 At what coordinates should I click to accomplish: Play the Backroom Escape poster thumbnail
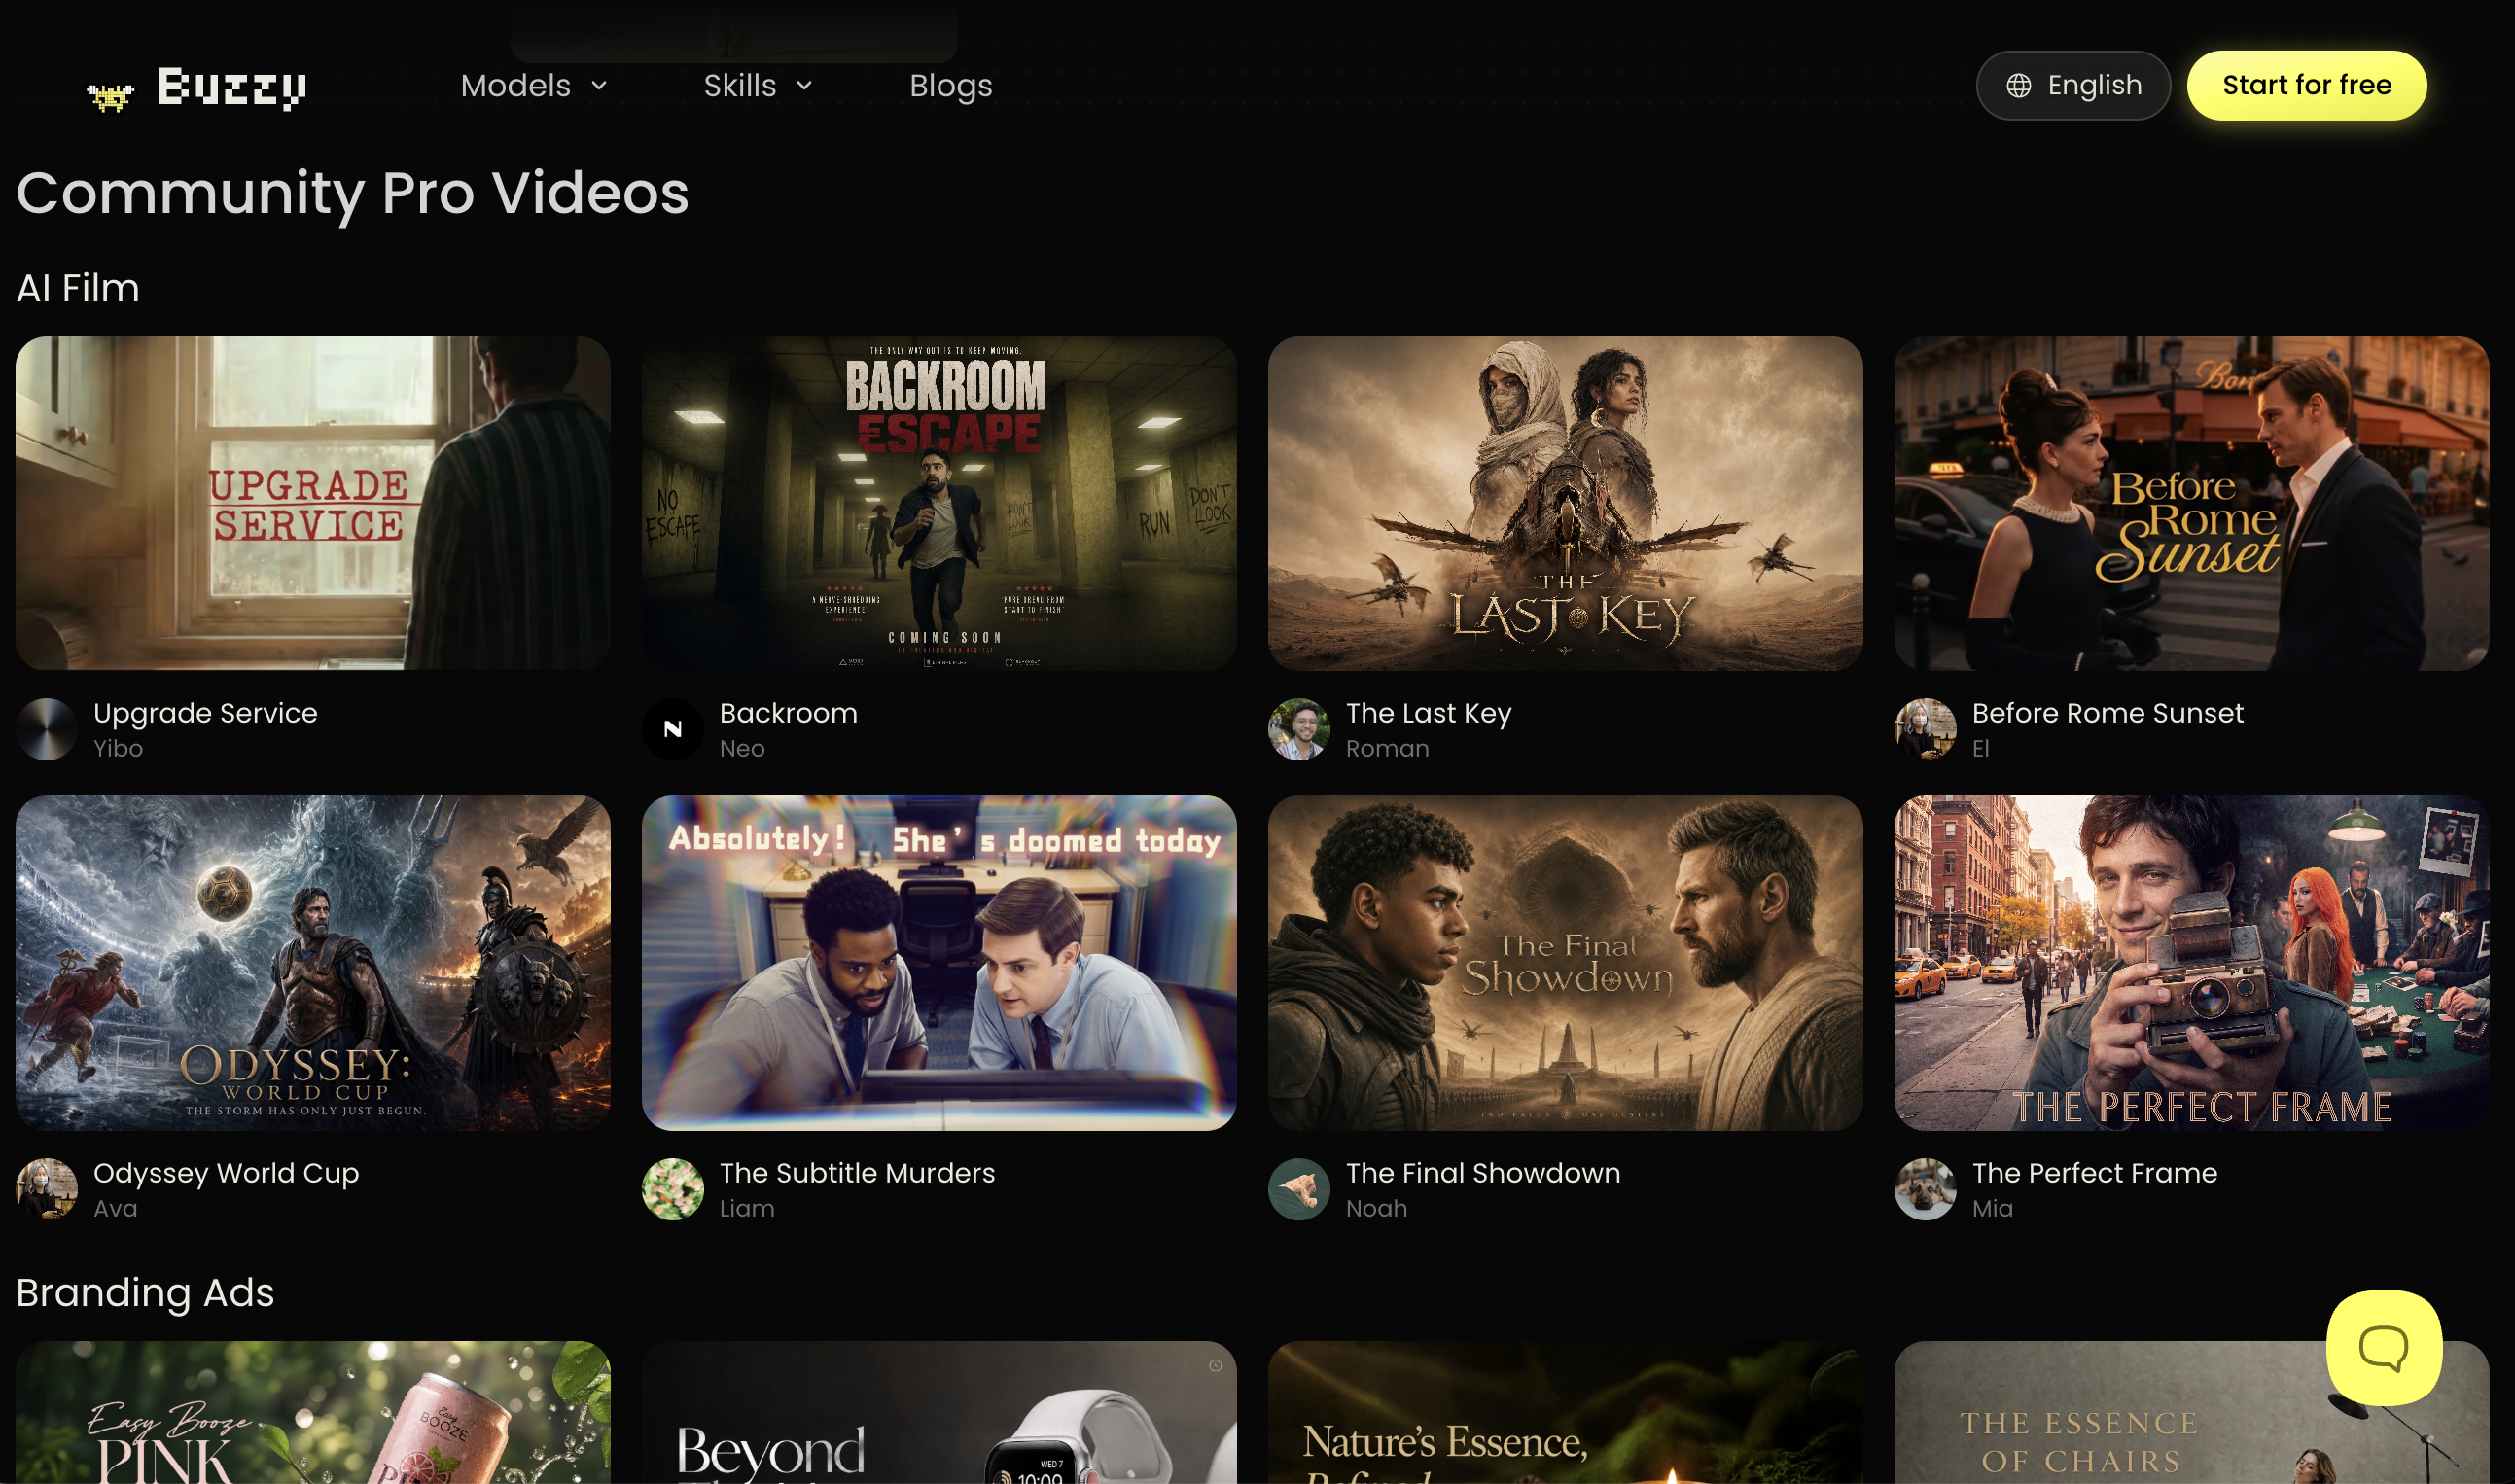point(939,503)
